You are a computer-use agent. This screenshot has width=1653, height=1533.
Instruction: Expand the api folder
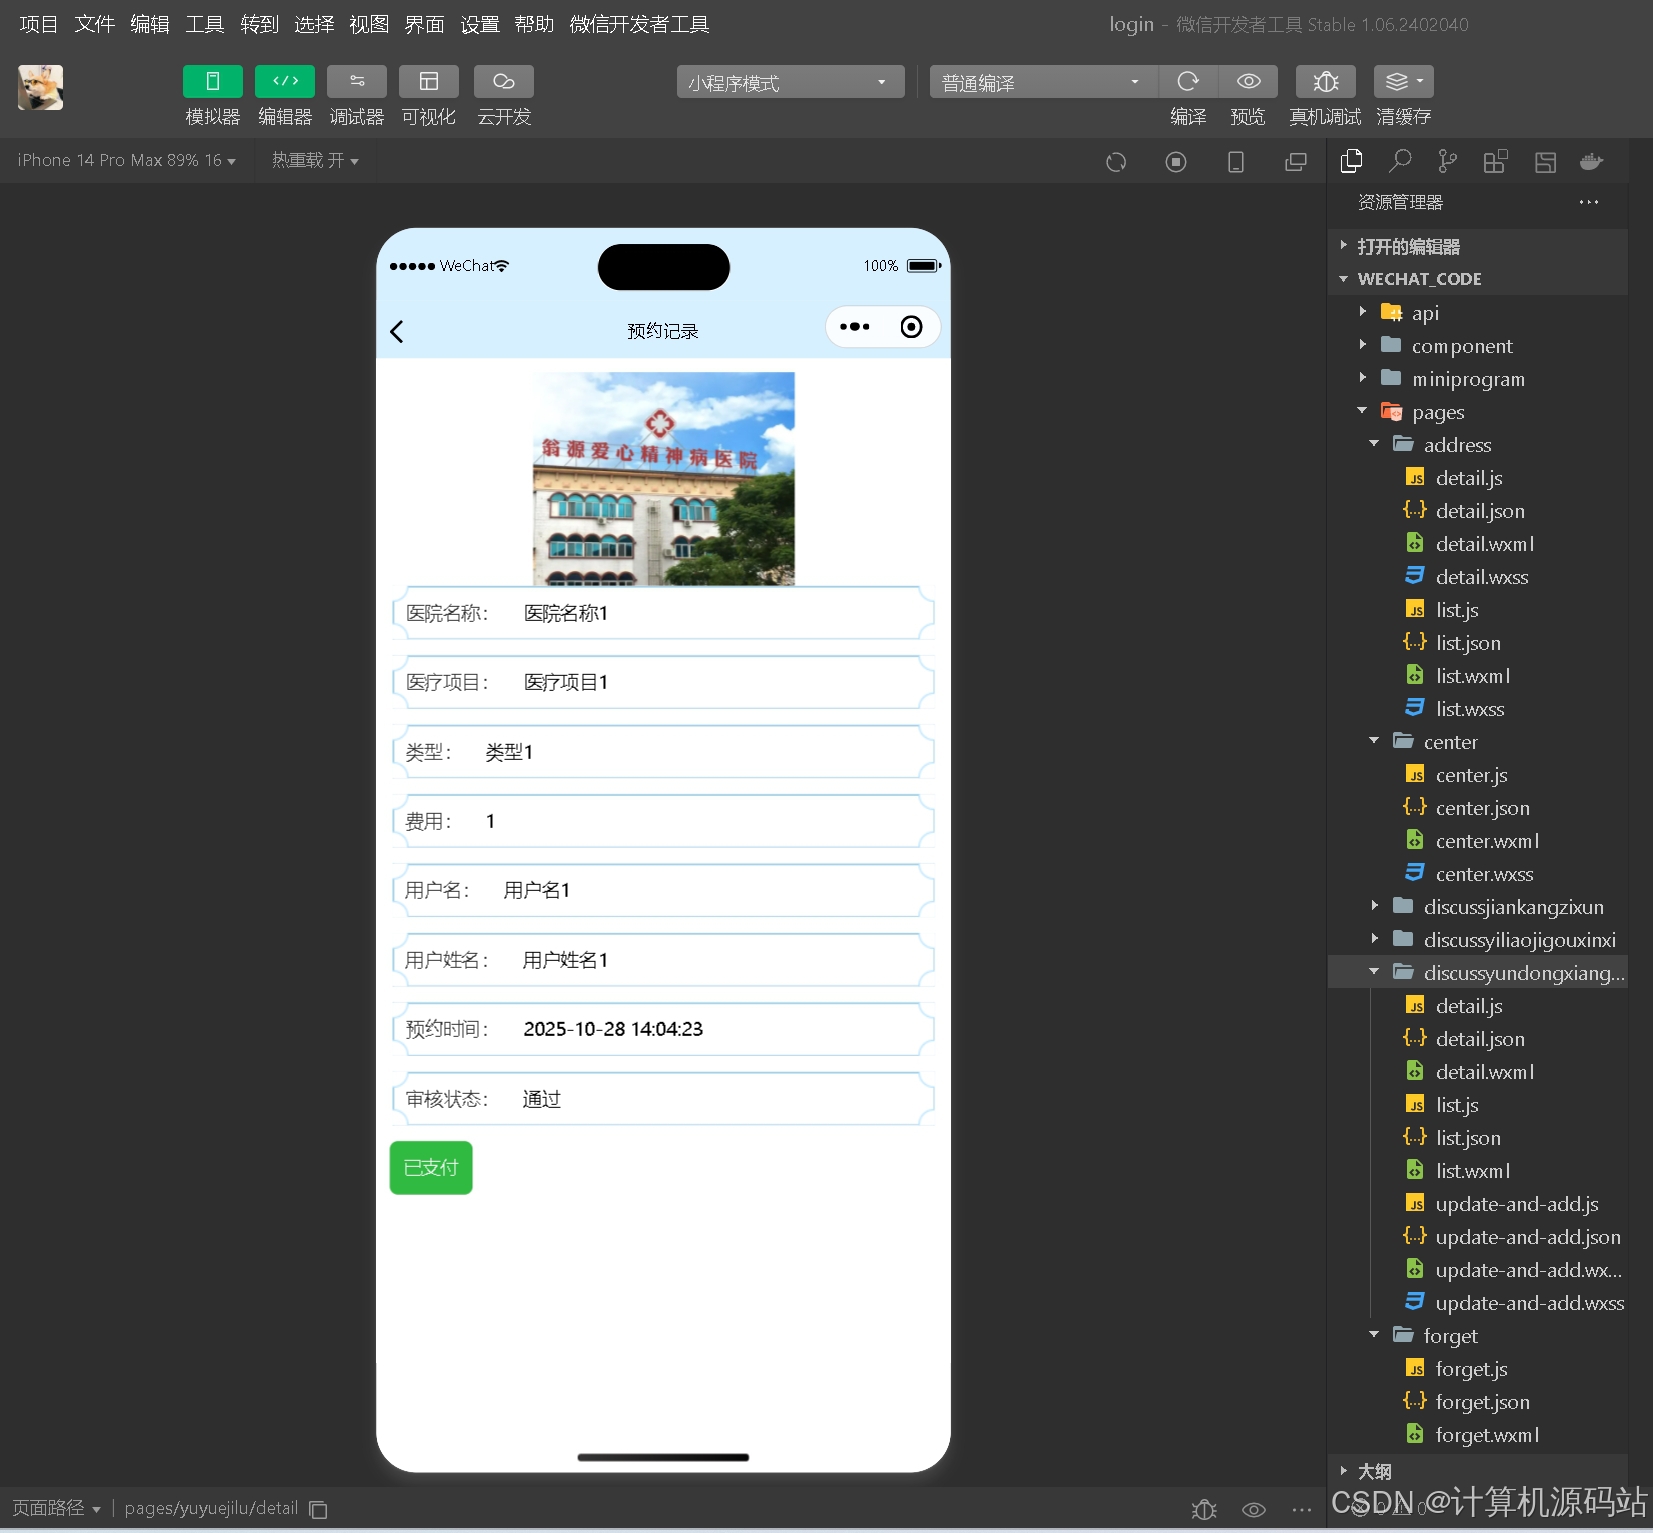tap(1478, 313)
